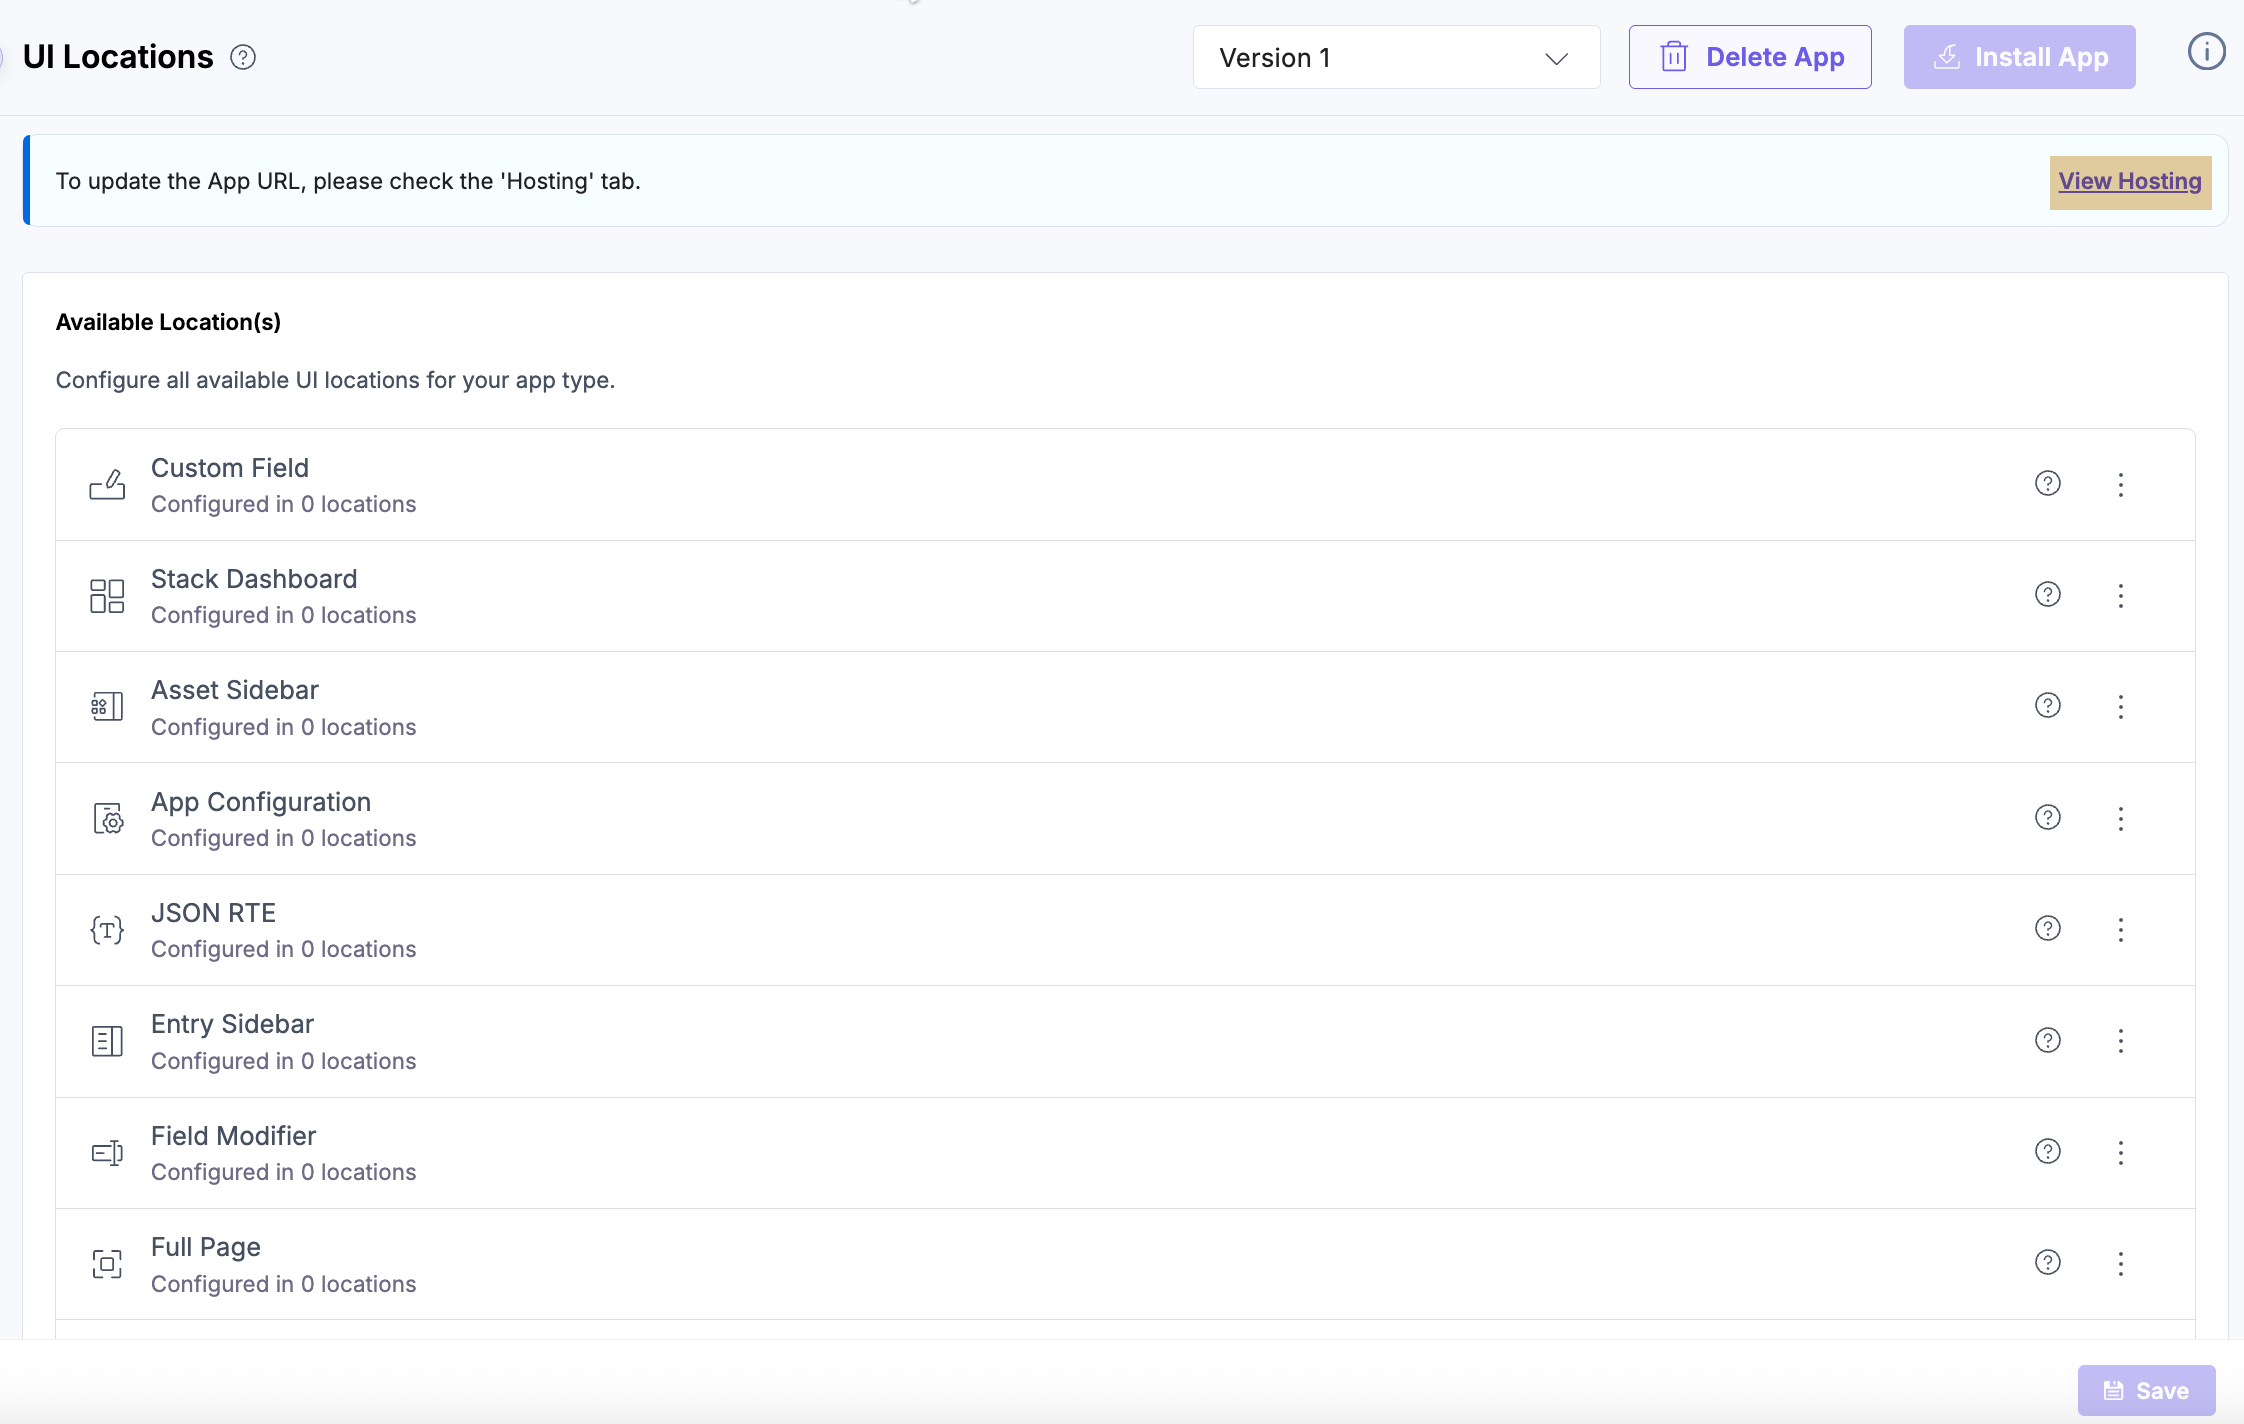The height and width of the screenshot is (1424, 2244).
Task: Click the Delete App button
Action: [x=1749, y=58]
